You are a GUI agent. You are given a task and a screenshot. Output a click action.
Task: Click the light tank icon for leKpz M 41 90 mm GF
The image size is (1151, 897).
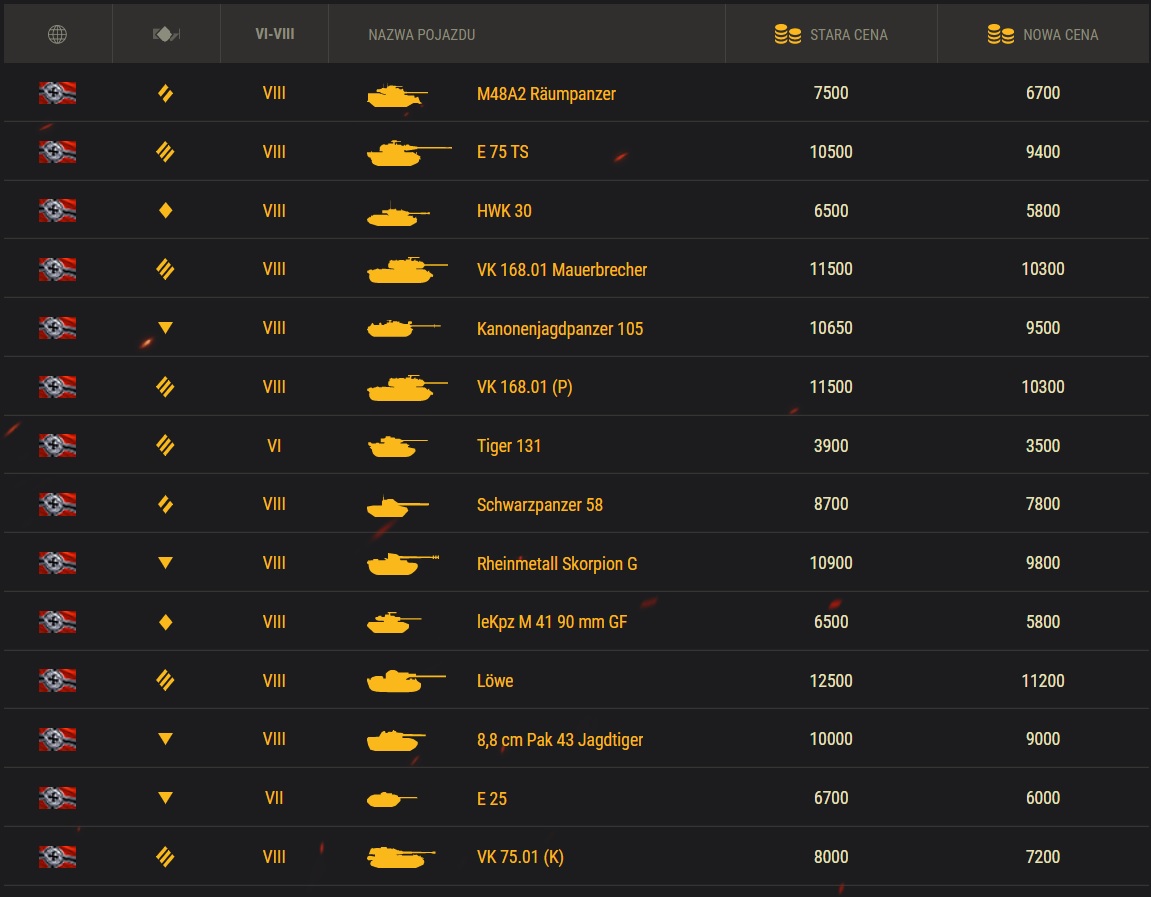pyautogui.click(x=166, y=622)
